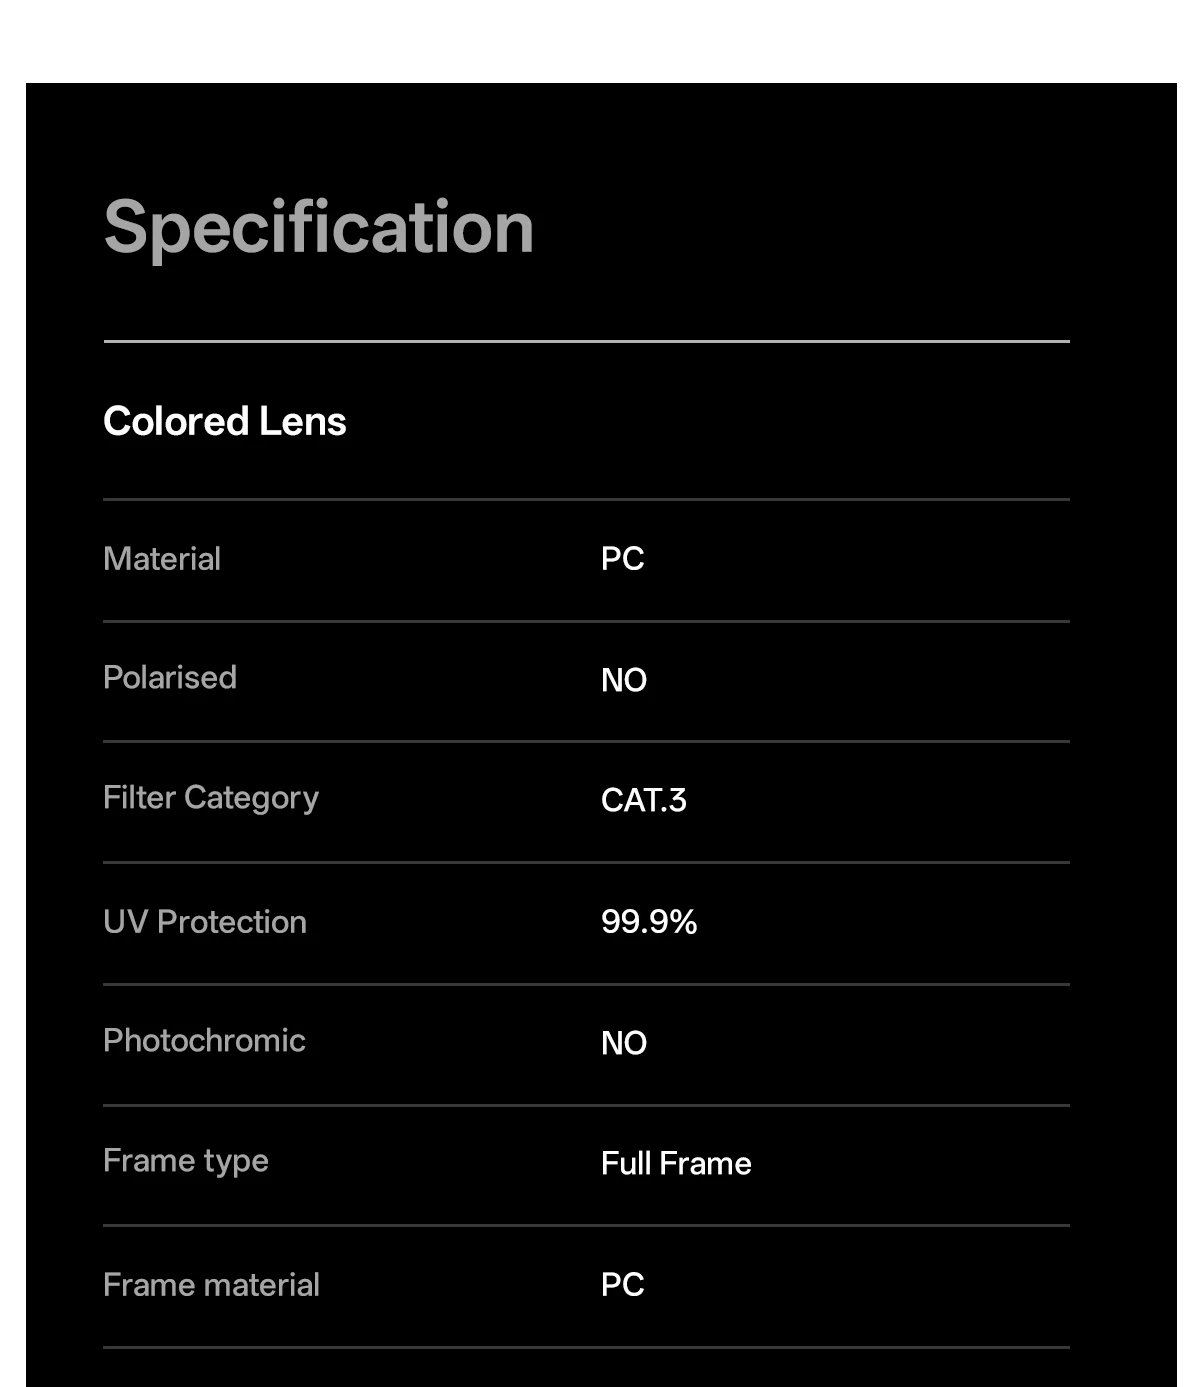This screenshot has width=1200, height=1387.
Task: Click the UV Protection label
Action: point(205,921)
